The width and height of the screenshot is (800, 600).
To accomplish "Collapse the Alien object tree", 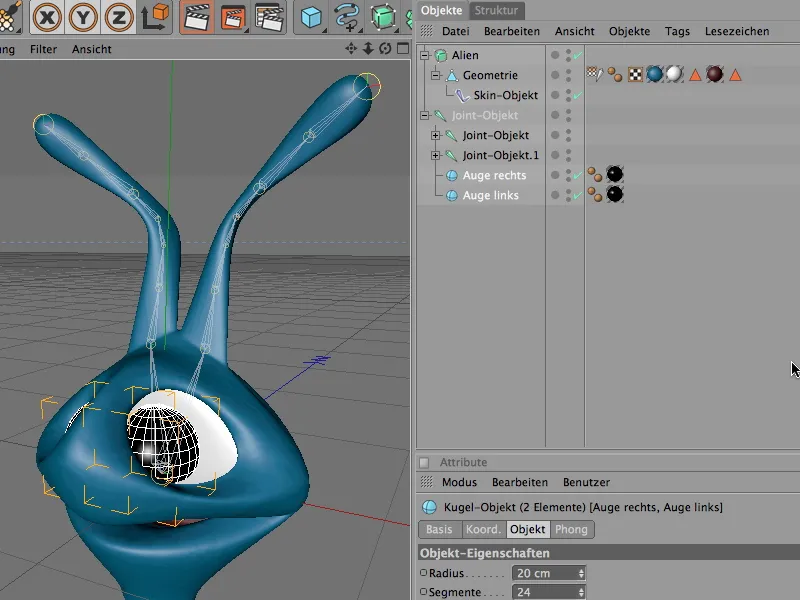I will point(424,55).
